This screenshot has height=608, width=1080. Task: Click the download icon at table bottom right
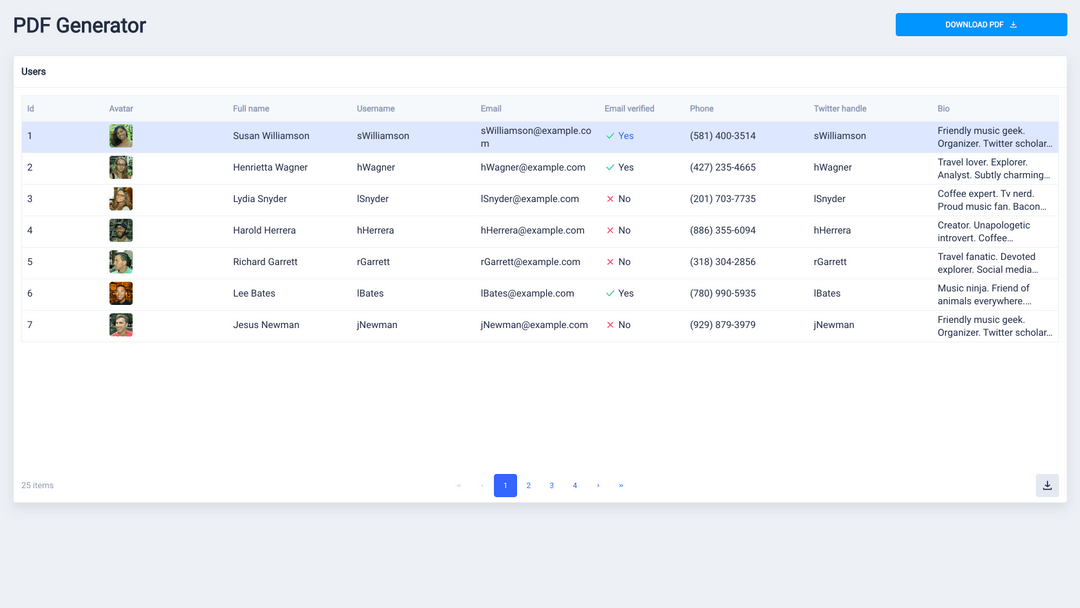tap(1047, 485)
